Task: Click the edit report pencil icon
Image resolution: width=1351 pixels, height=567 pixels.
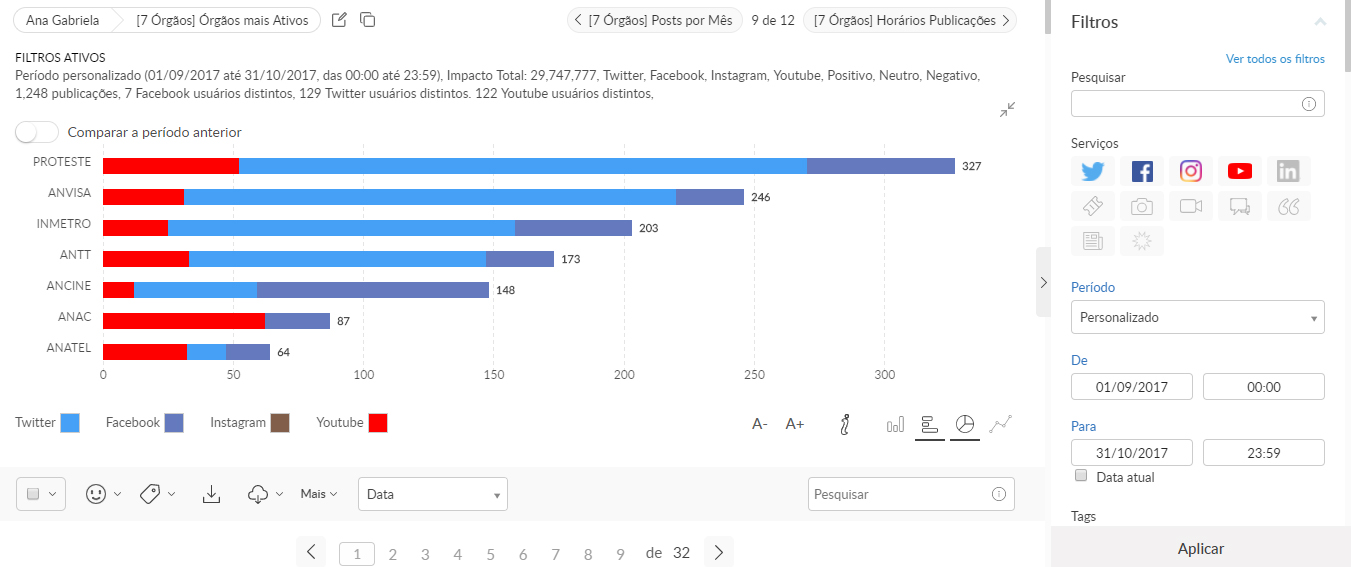Action: tap(339, 20)
